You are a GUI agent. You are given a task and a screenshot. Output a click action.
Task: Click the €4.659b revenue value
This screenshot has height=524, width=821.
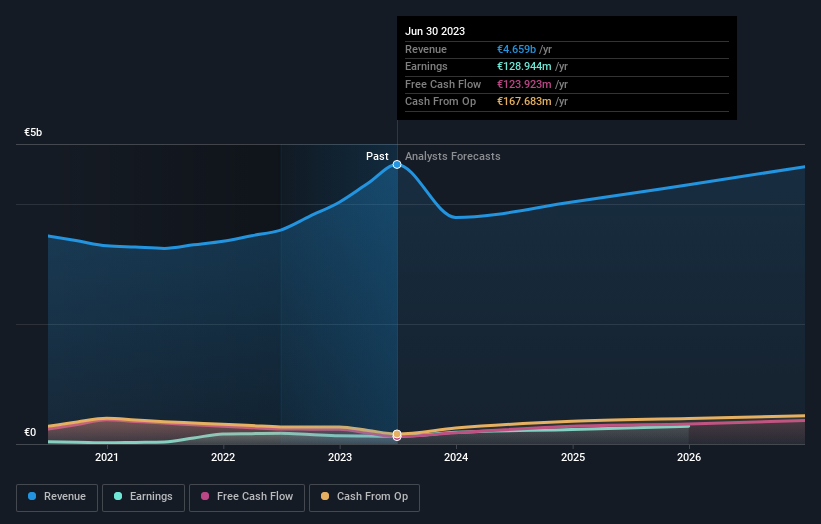pos(516,49)
